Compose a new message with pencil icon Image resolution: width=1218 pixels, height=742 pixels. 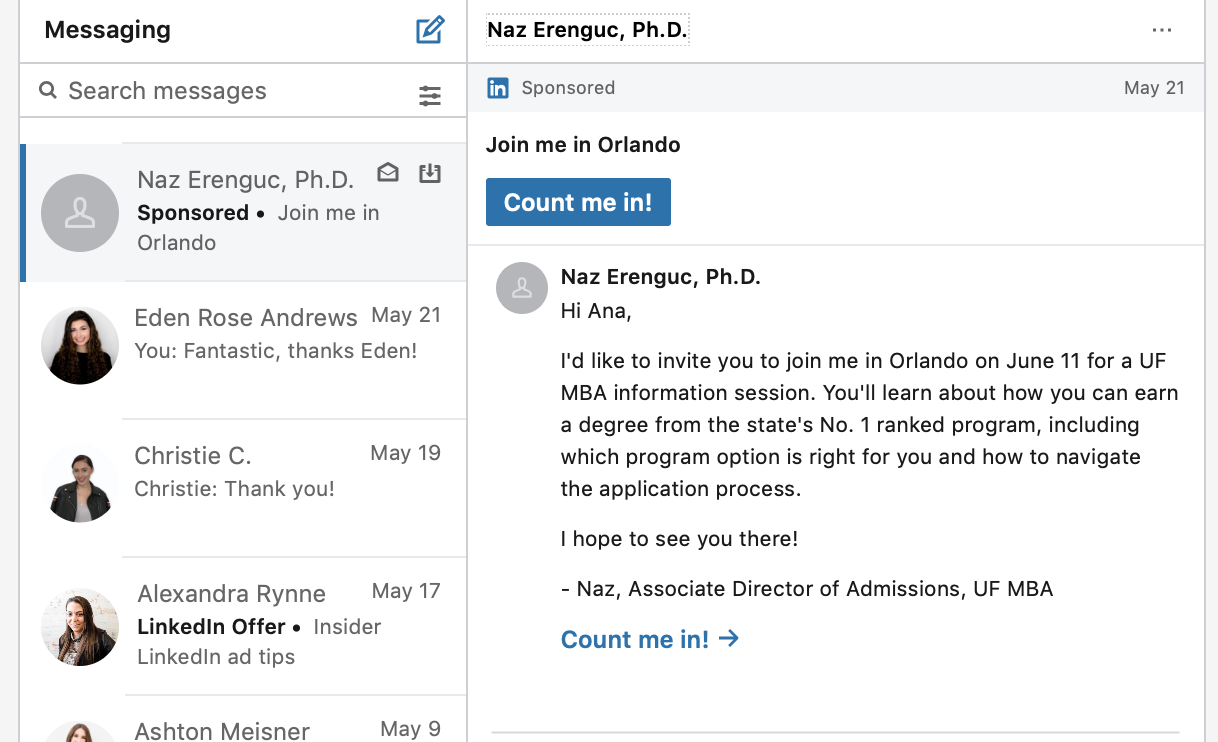(x=430, y=30)
